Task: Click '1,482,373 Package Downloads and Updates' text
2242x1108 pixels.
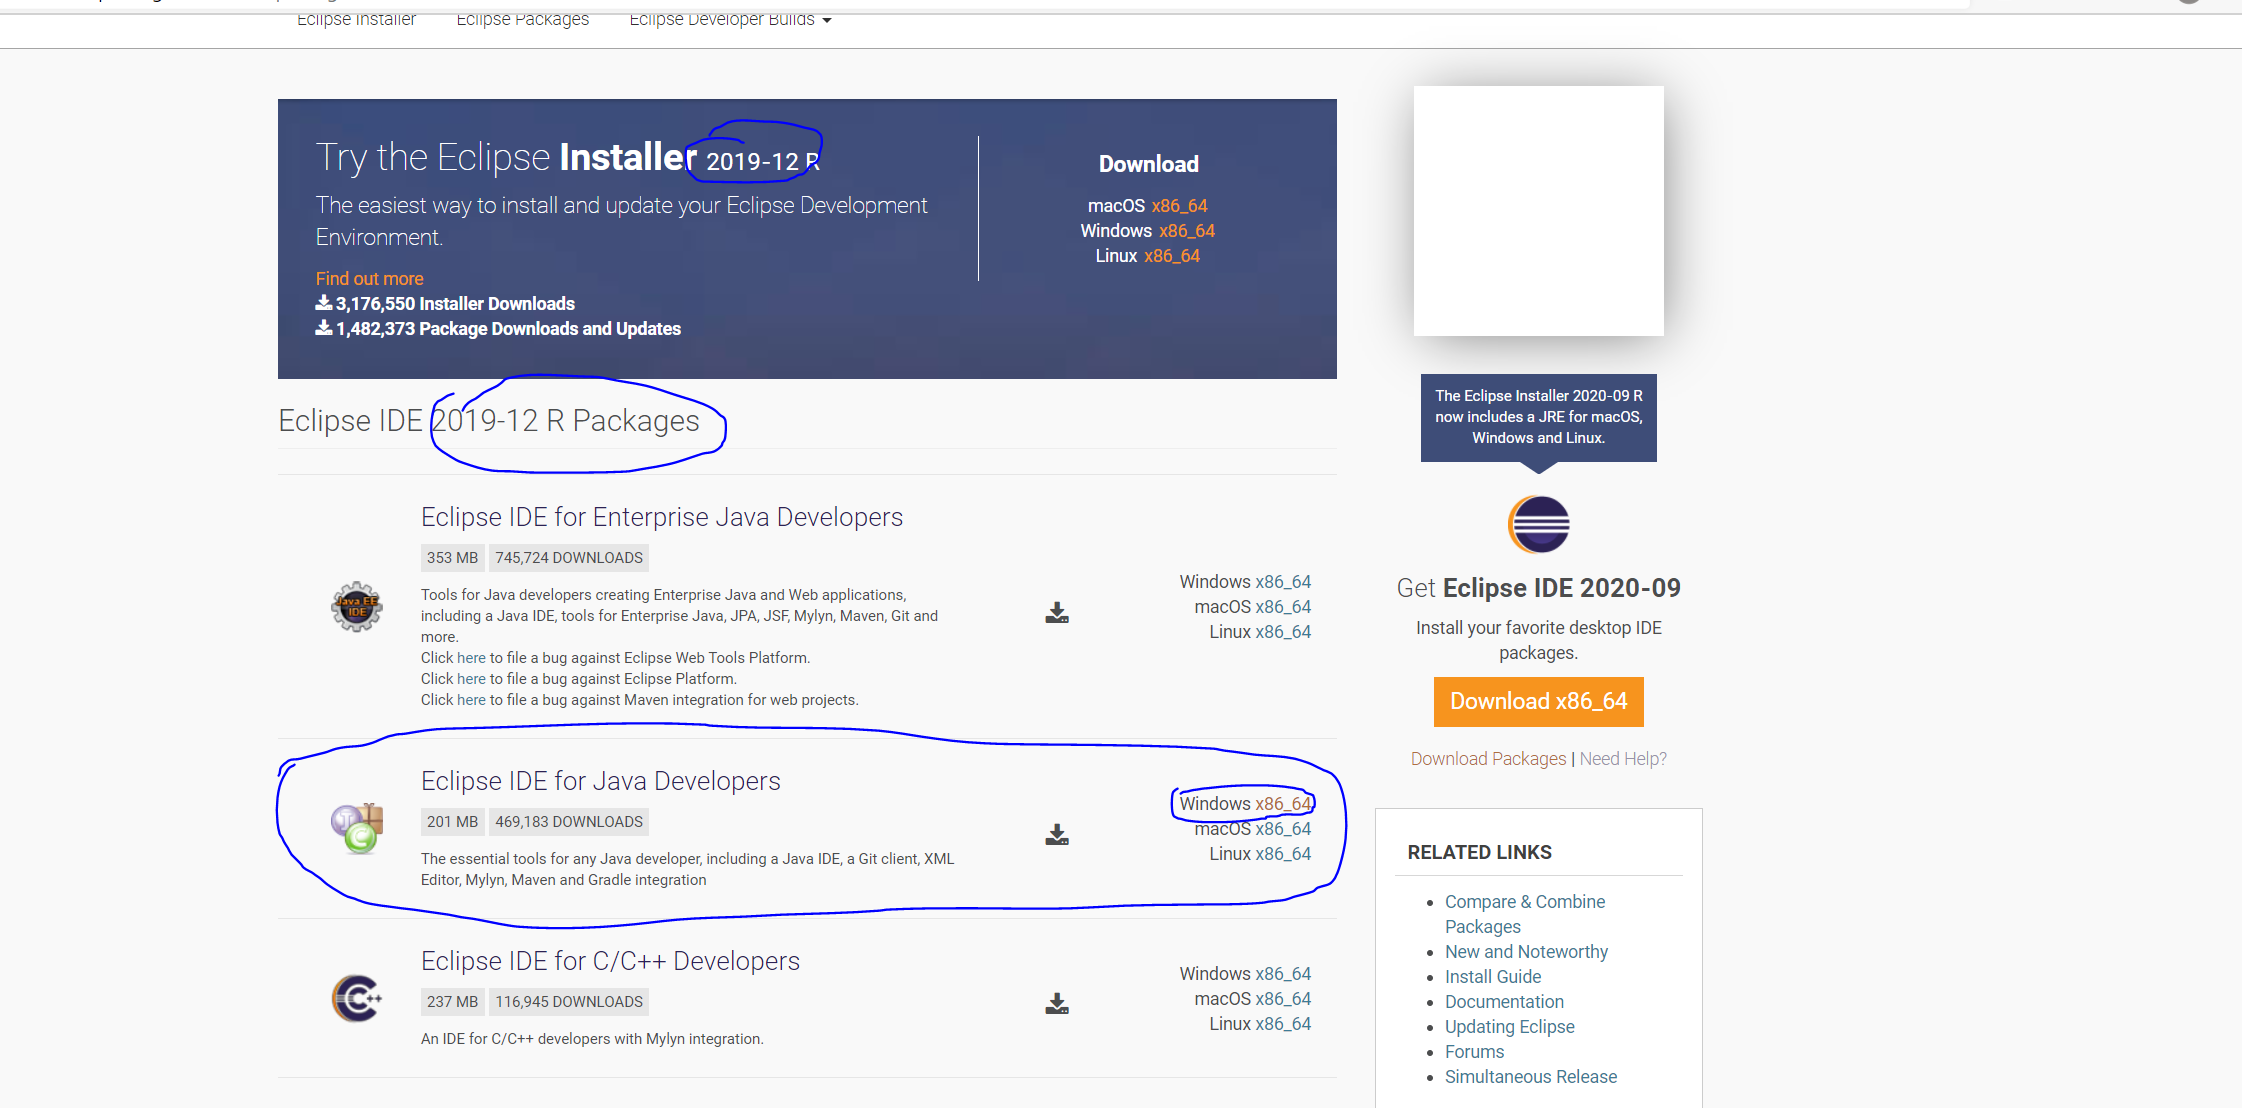Action: [x=508, y=328]
